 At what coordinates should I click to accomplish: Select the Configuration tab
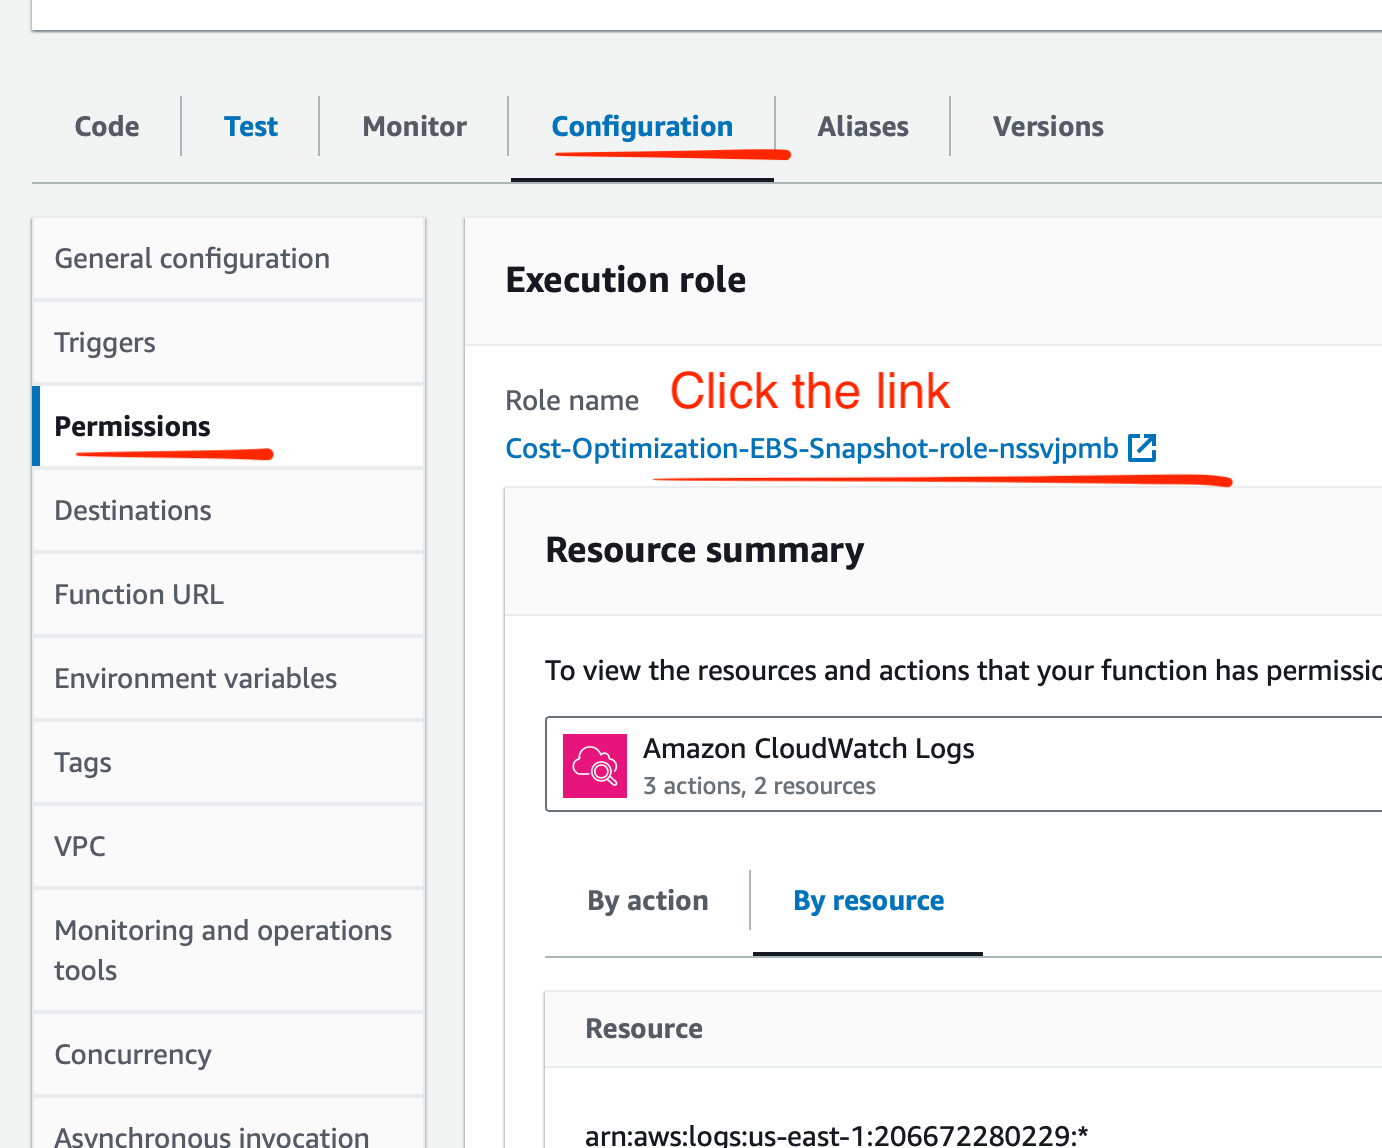point(642,127)
